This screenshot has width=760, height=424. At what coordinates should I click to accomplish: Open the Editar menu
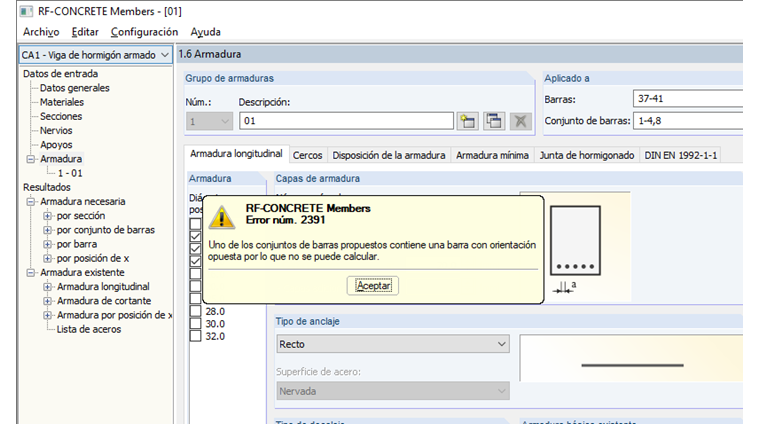point(85,32)
